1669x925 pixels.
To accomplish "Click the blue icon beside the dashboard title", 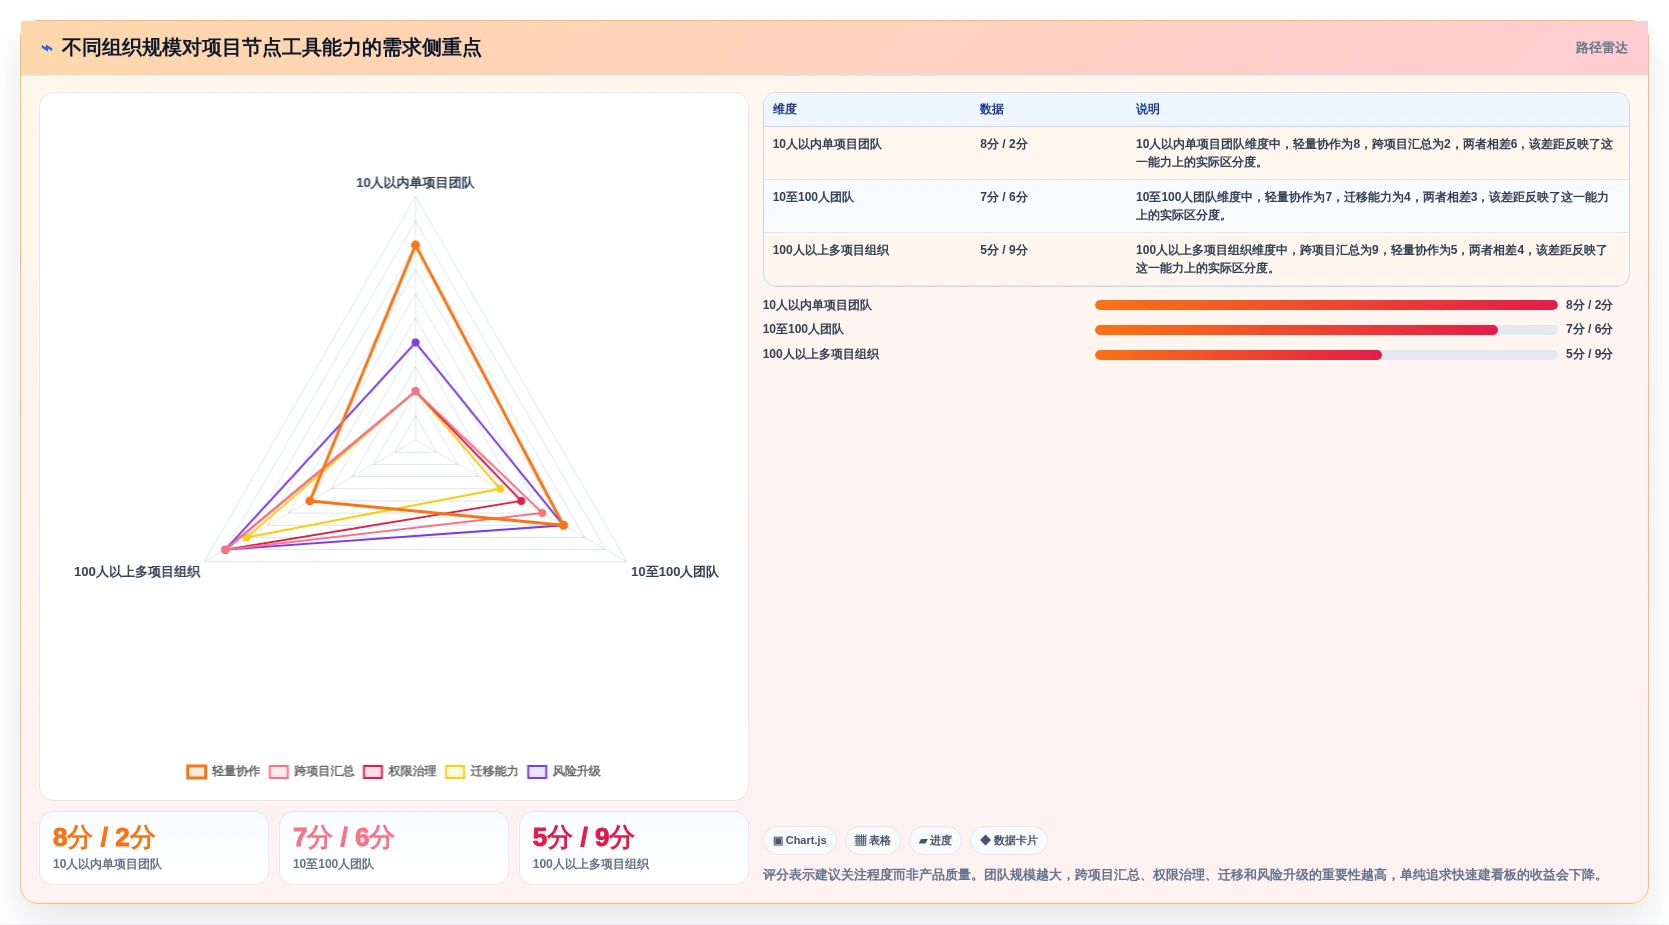I will click(x=47, y=48).
